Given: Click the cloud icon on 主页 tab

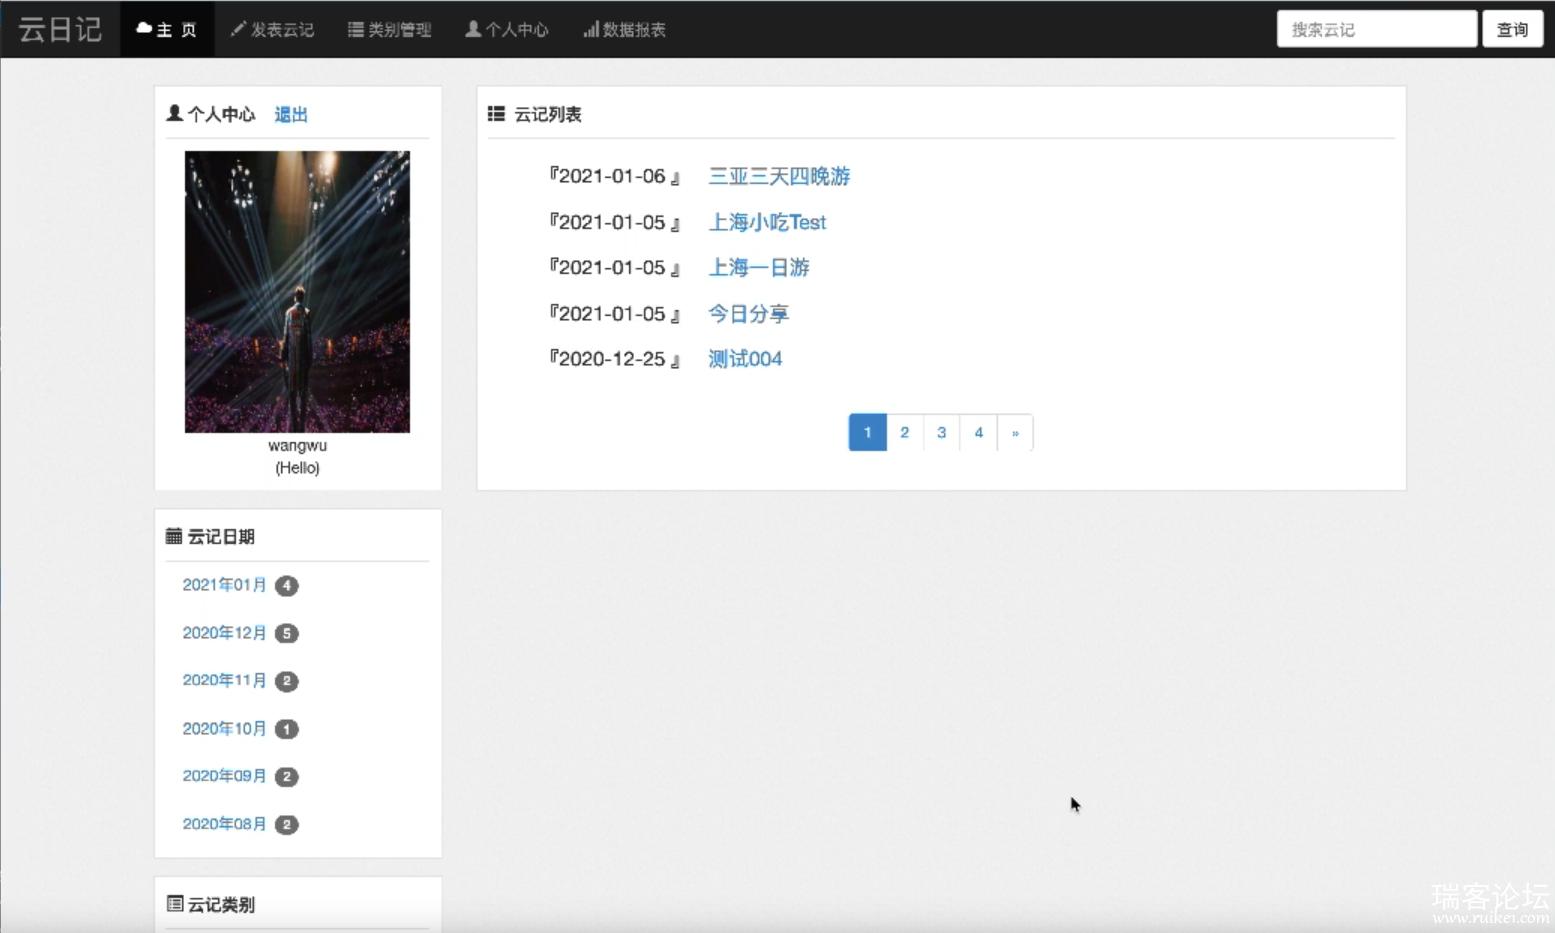Looking at the screenshot, I should 144,29.
